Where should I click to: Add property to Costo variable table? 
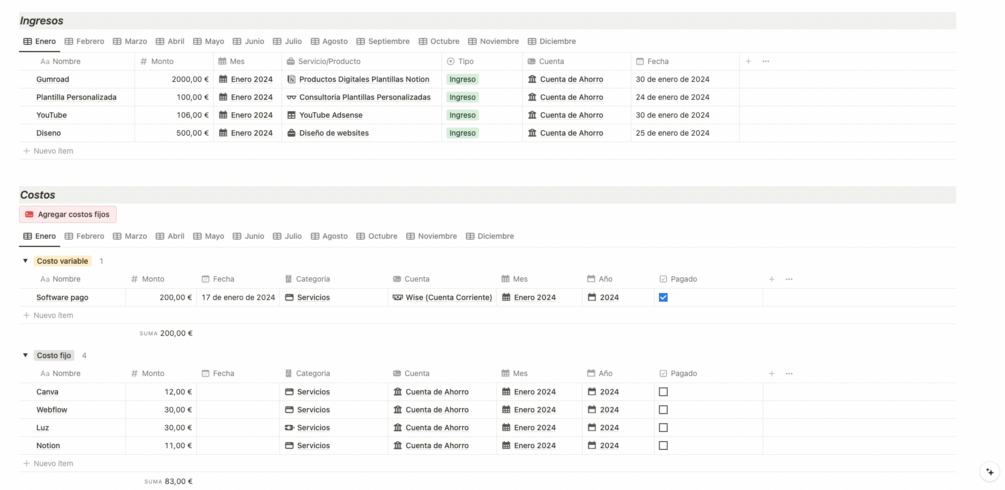click(772, 279)
